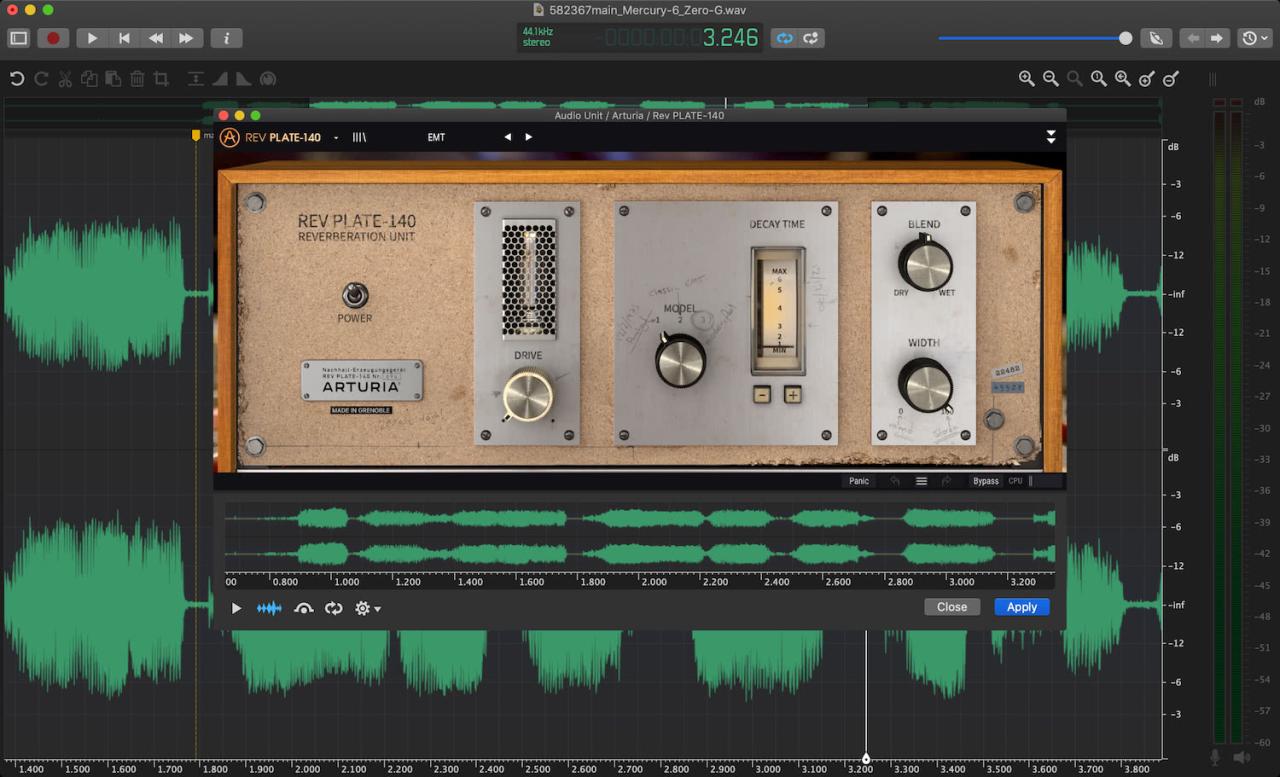This screenshot has height=777, width=1280.
Task: Toggle loop in the effect preview
Action: coord(334,608)
